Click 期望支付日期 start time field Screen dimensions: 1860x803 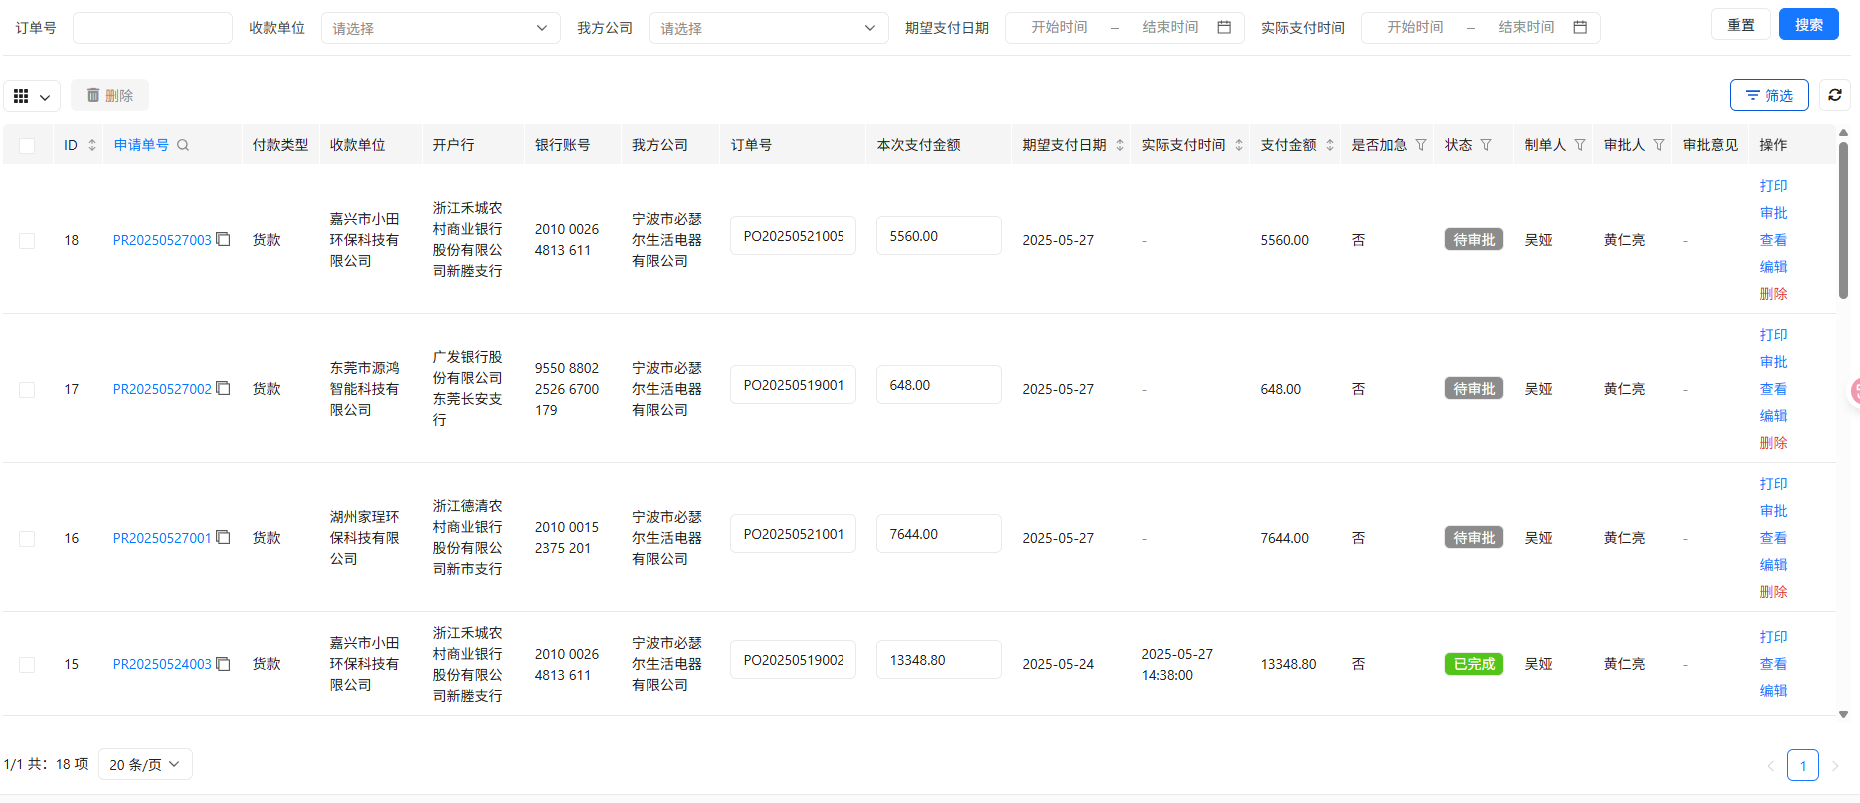pos(1060,27)
